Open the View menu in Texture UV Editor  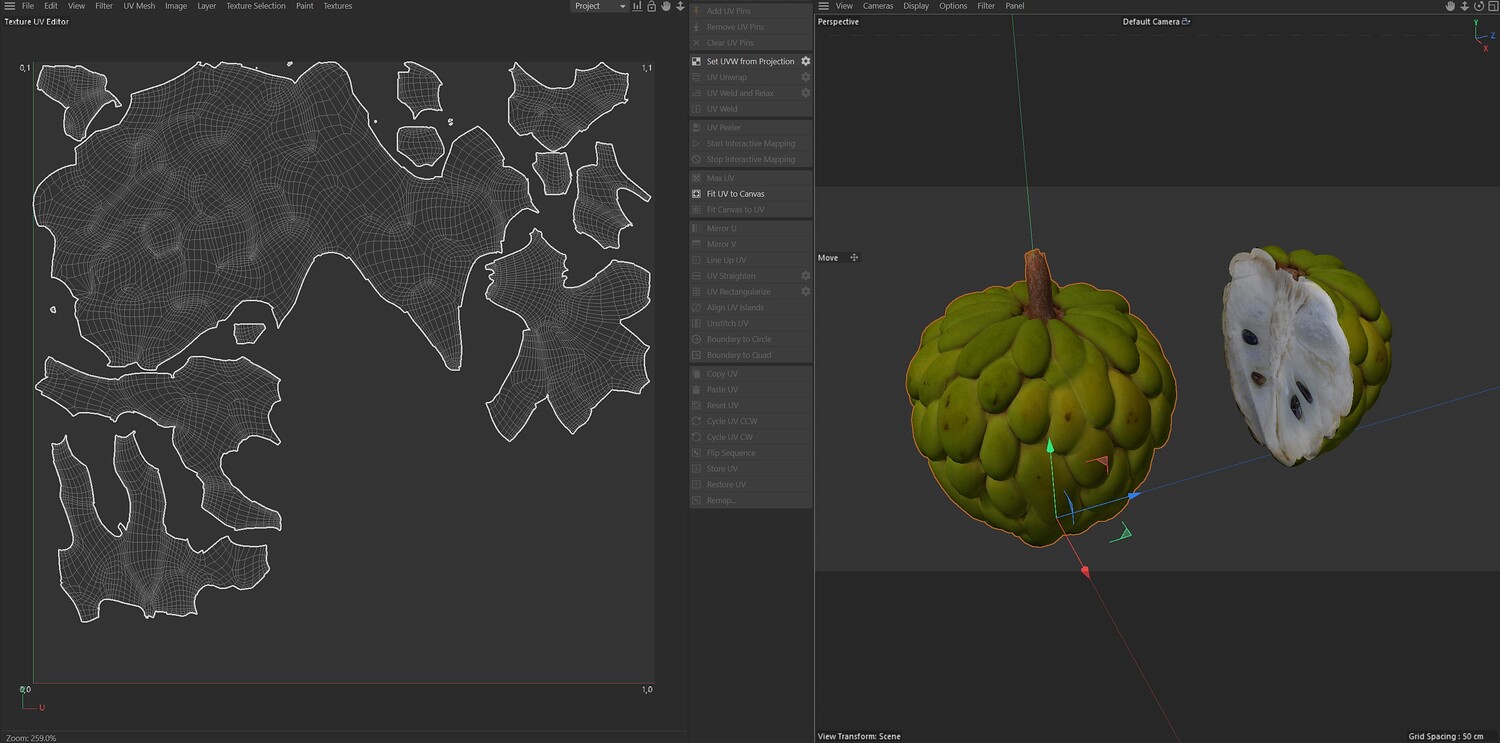[x=76, y=6]
